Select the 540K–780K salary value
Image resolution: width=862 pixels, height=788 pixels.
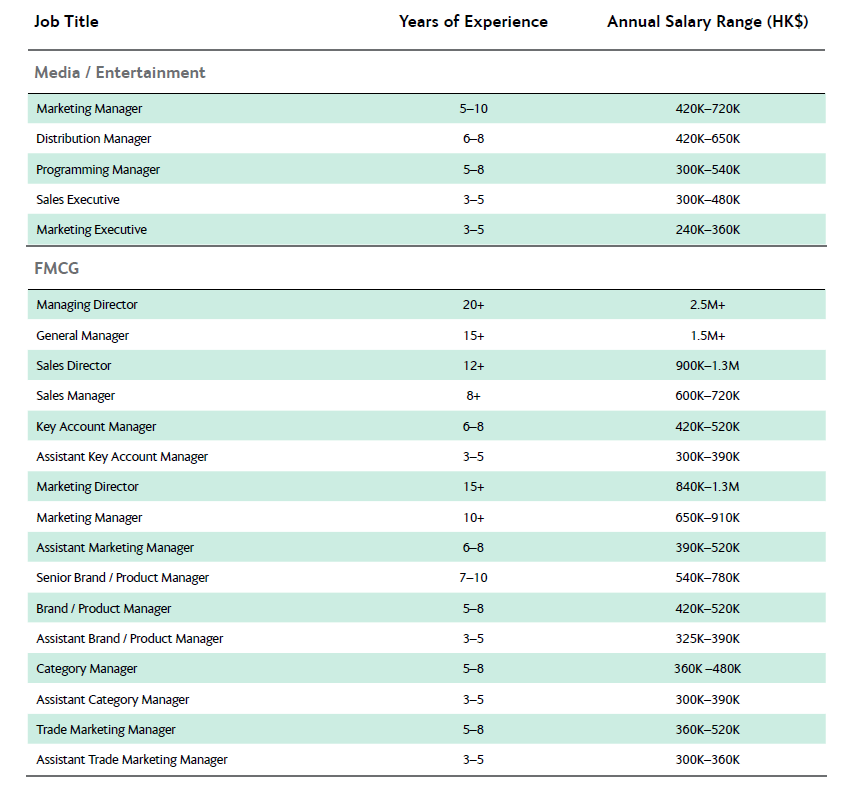pos(708,578)
